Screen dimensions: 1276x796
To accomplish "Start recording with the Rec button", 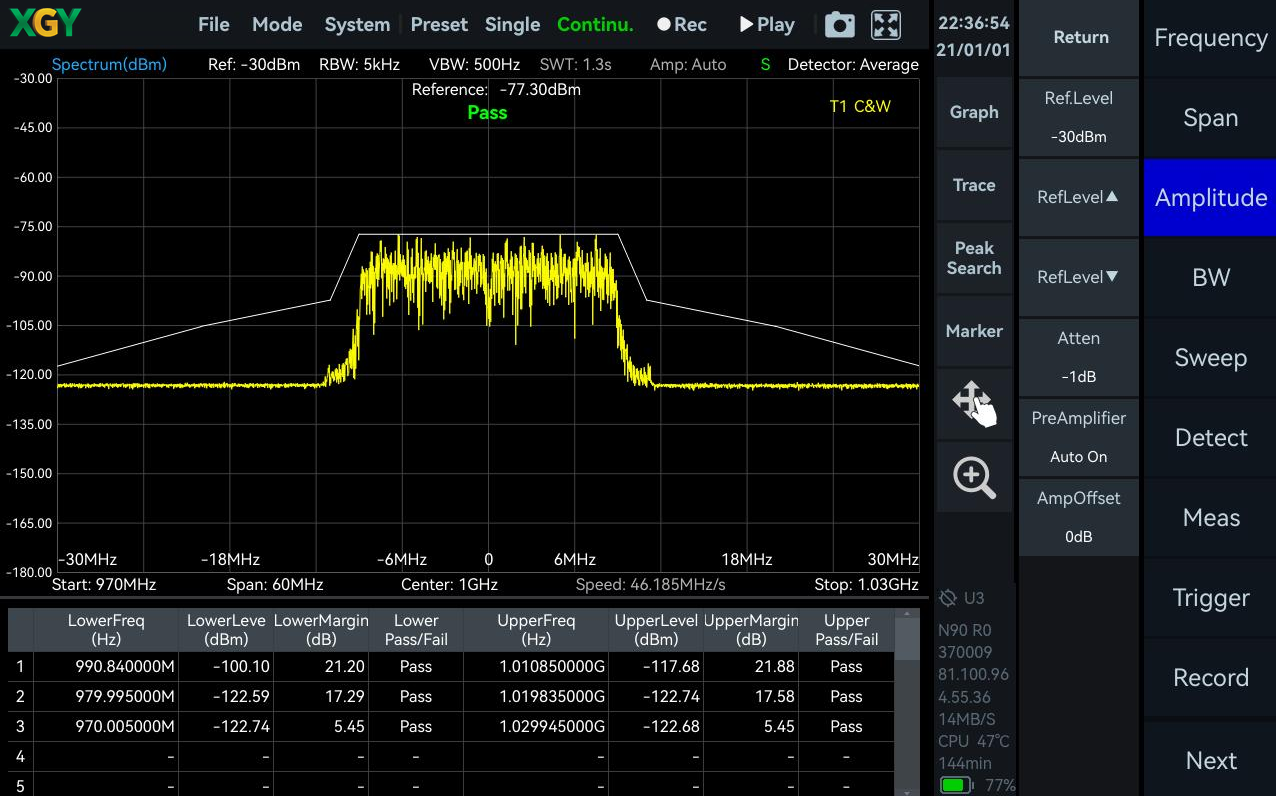I will (x=682, y=25).
